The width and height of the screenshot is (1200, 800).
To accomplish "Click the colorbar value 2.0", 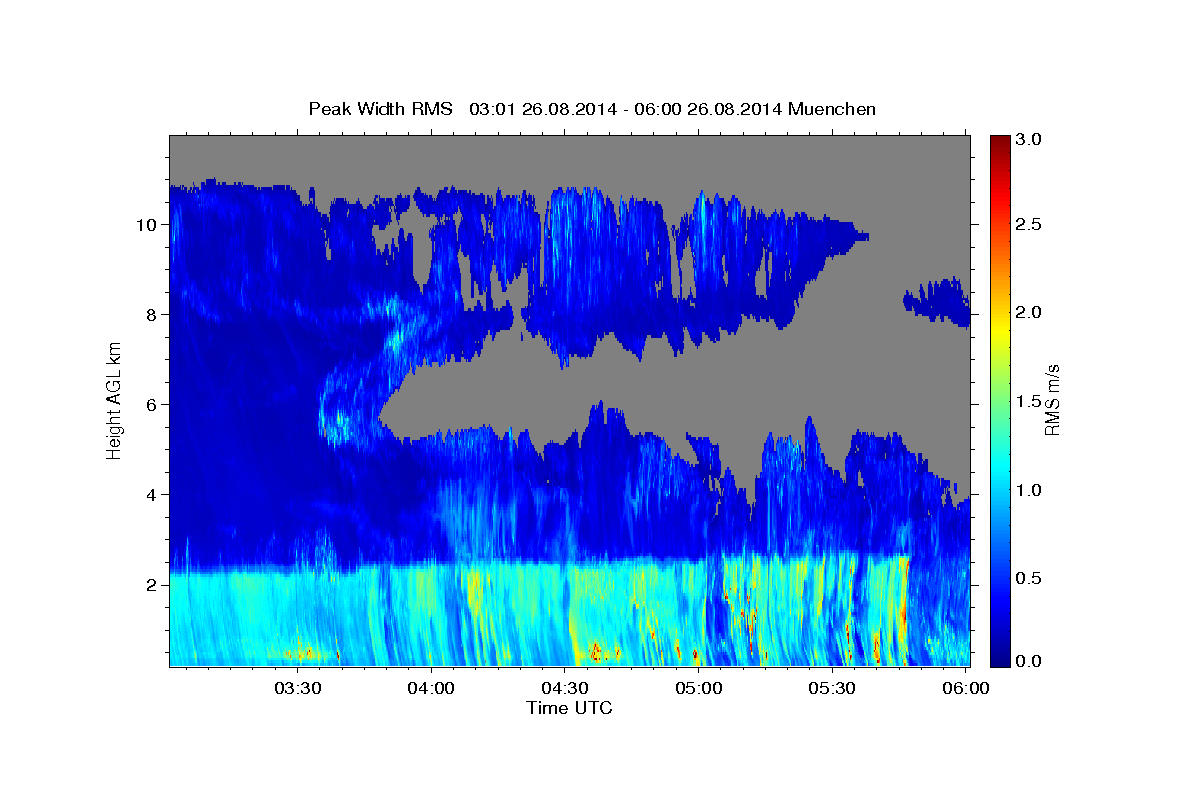I will pos(1030,312).
